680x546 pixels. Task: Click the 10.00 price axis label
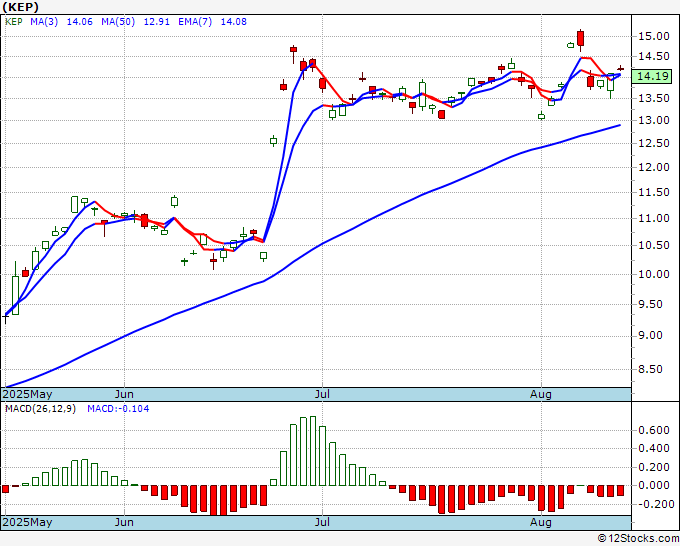pos(654,274)
